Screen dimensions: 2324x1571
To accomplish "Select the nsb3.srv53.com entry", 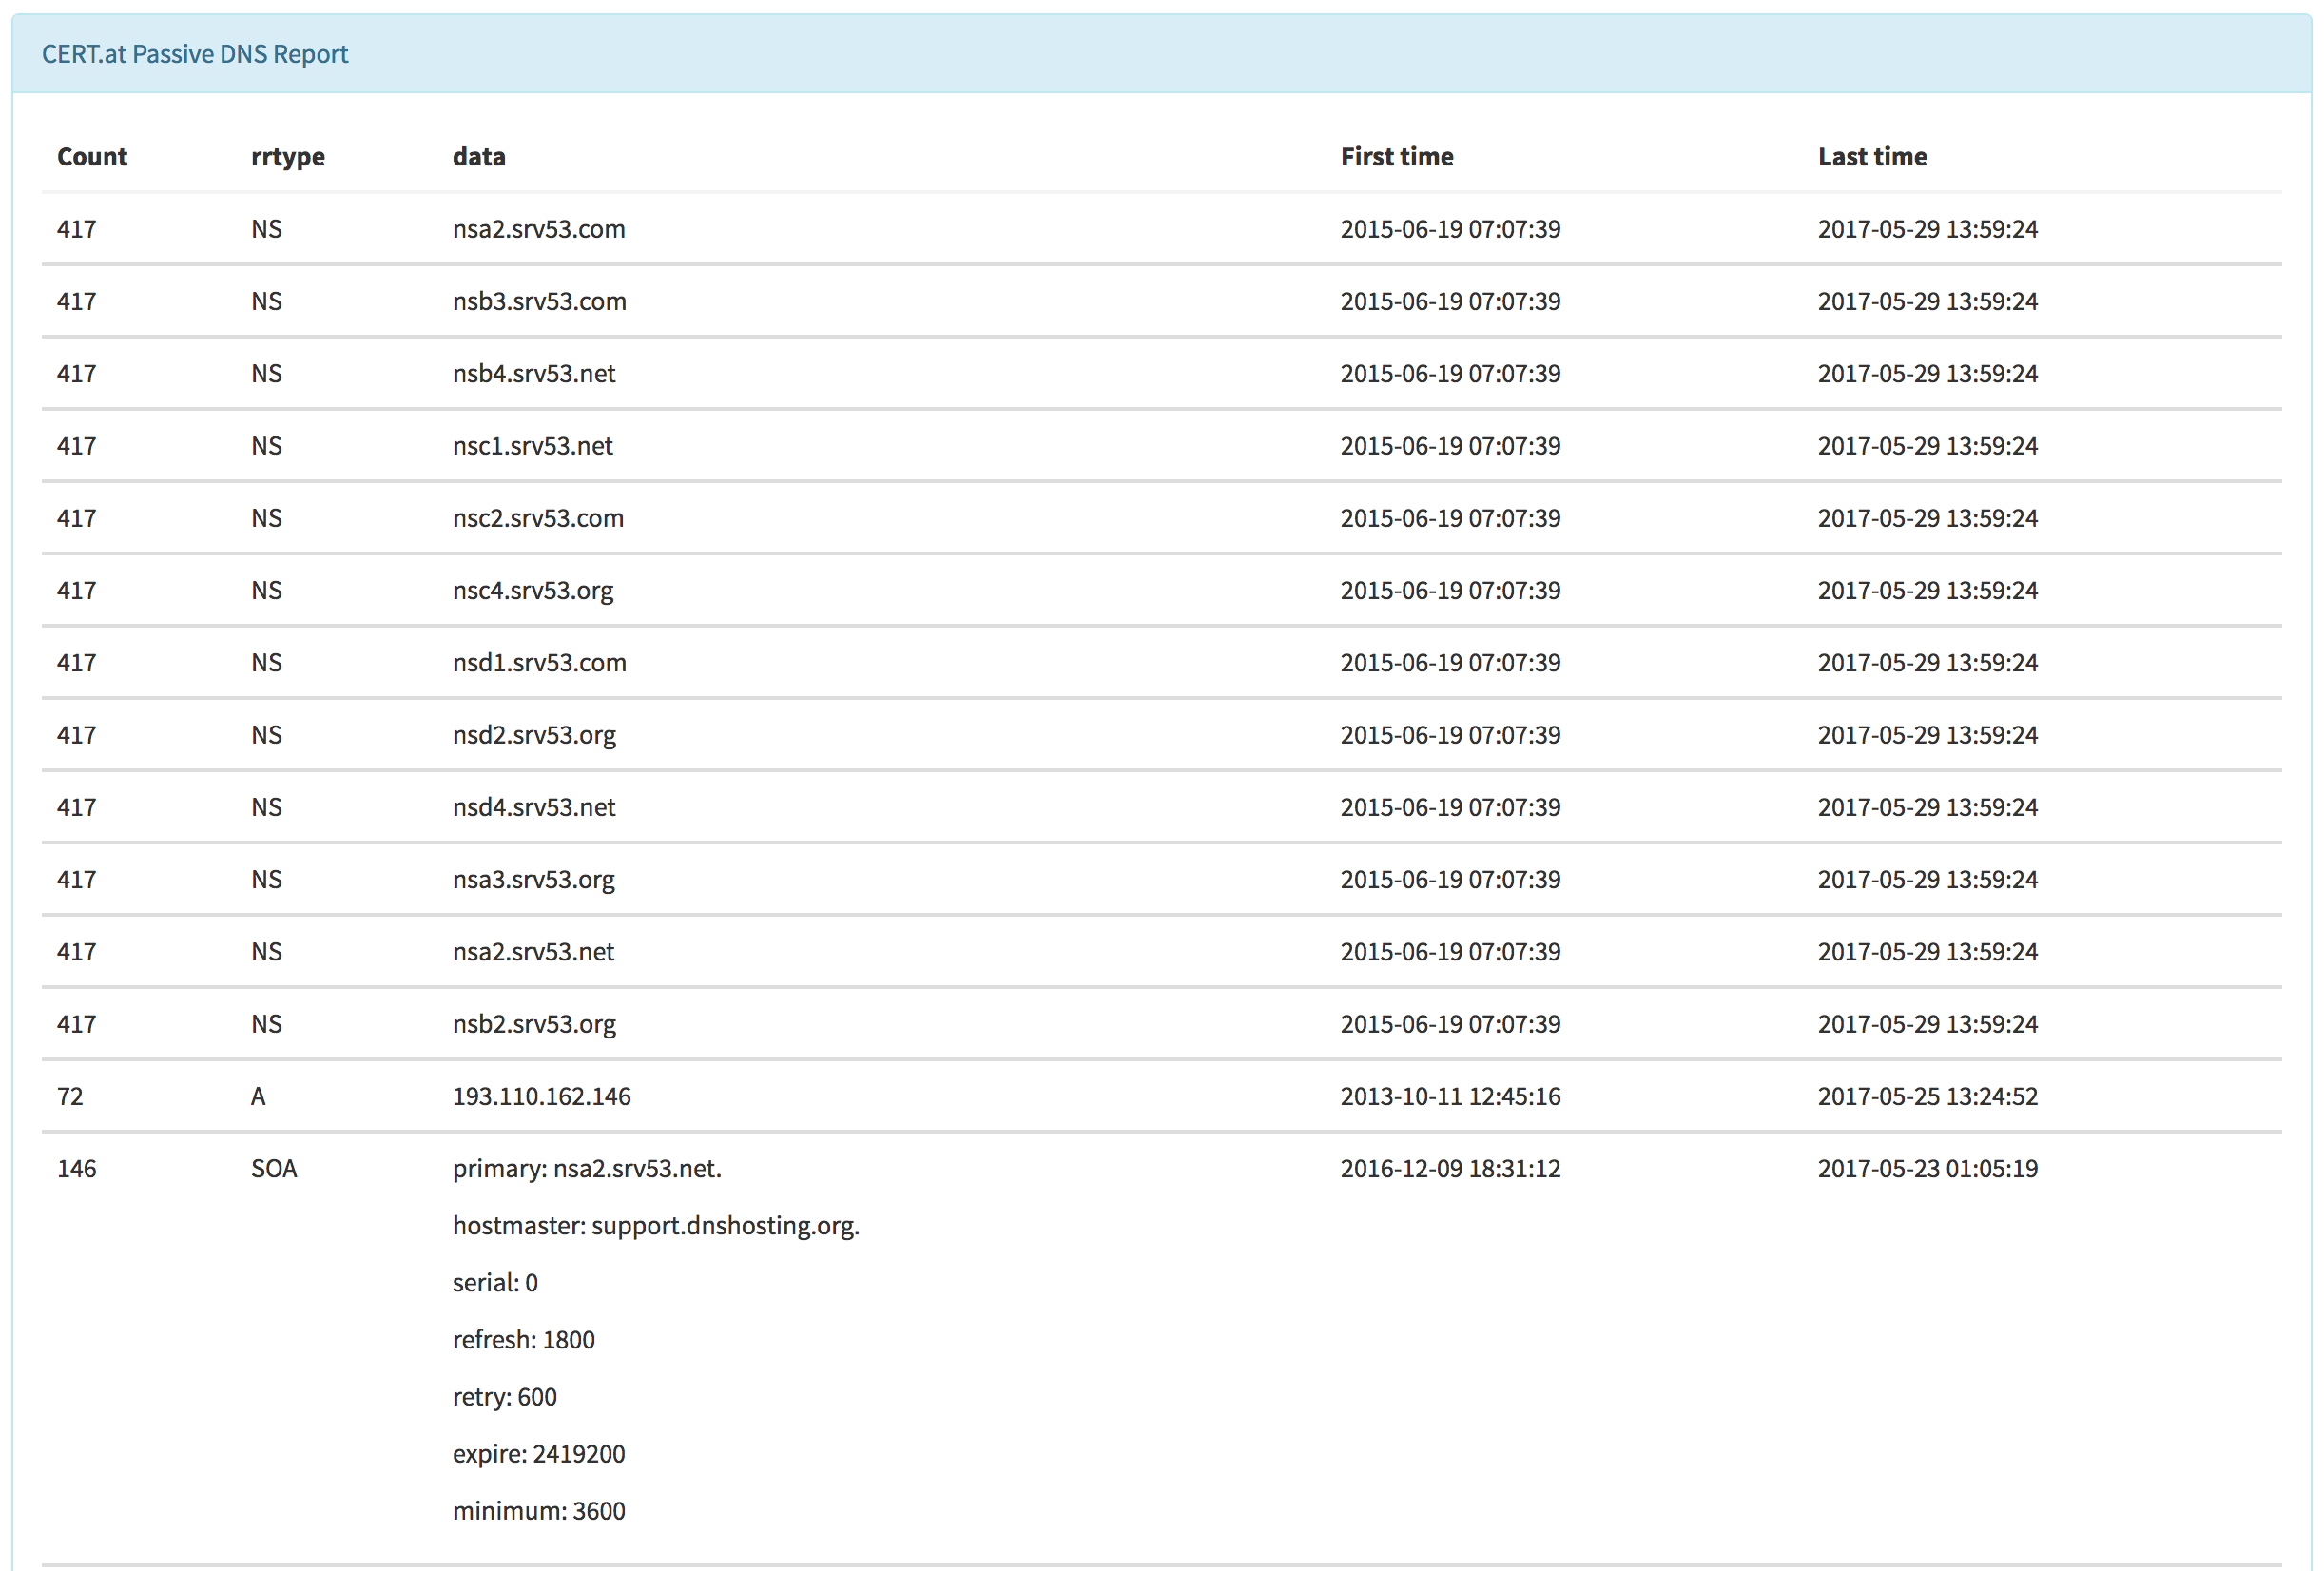I will 539,301.
